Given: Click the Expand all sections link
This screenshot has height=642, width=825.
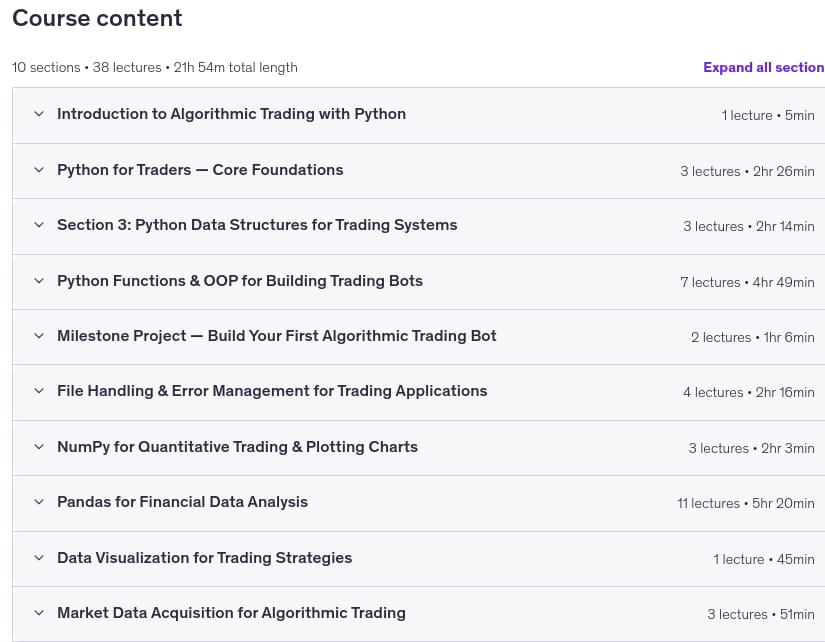Looking at the screenshot, I should (764, 67).
